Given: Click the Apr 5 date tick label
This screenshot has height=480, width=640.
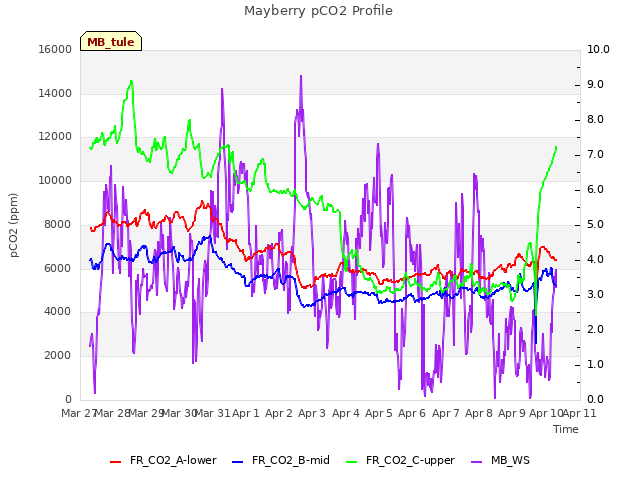Looking at the screenshot, I should [379, 413].
